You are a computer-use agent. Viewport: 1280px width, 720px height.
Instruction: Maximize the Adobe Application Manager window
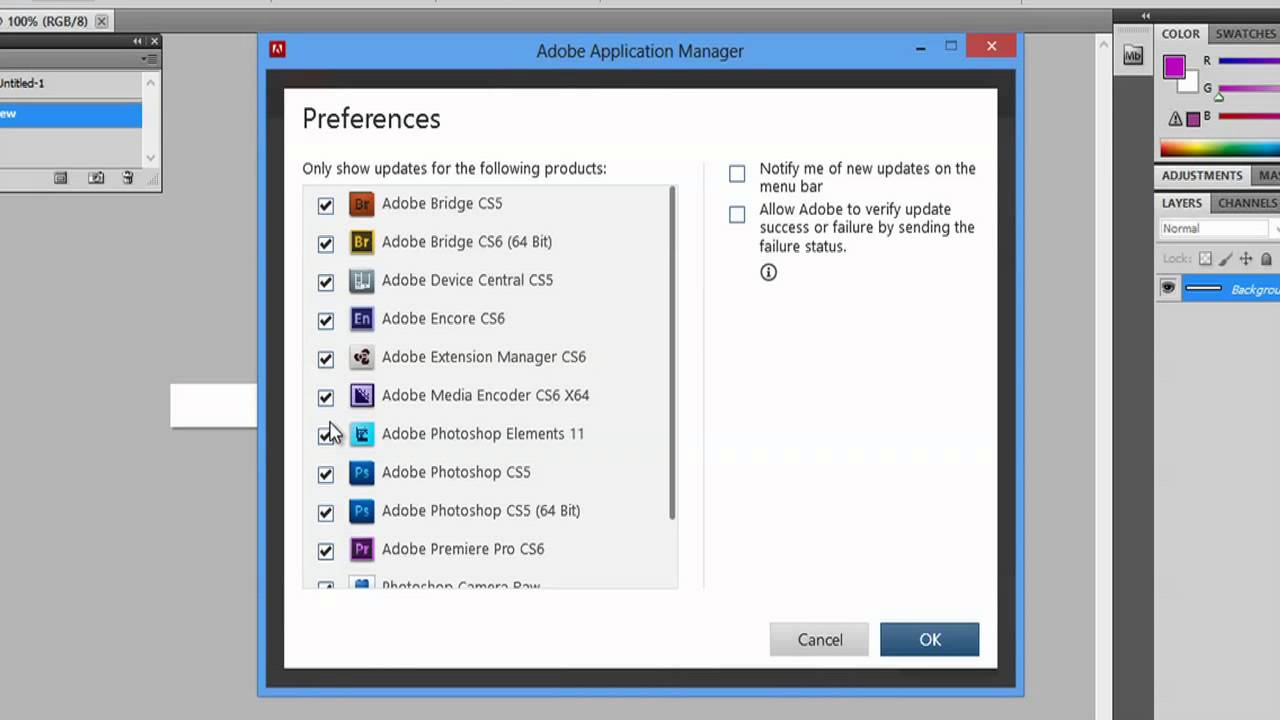[x=951, y=46]
